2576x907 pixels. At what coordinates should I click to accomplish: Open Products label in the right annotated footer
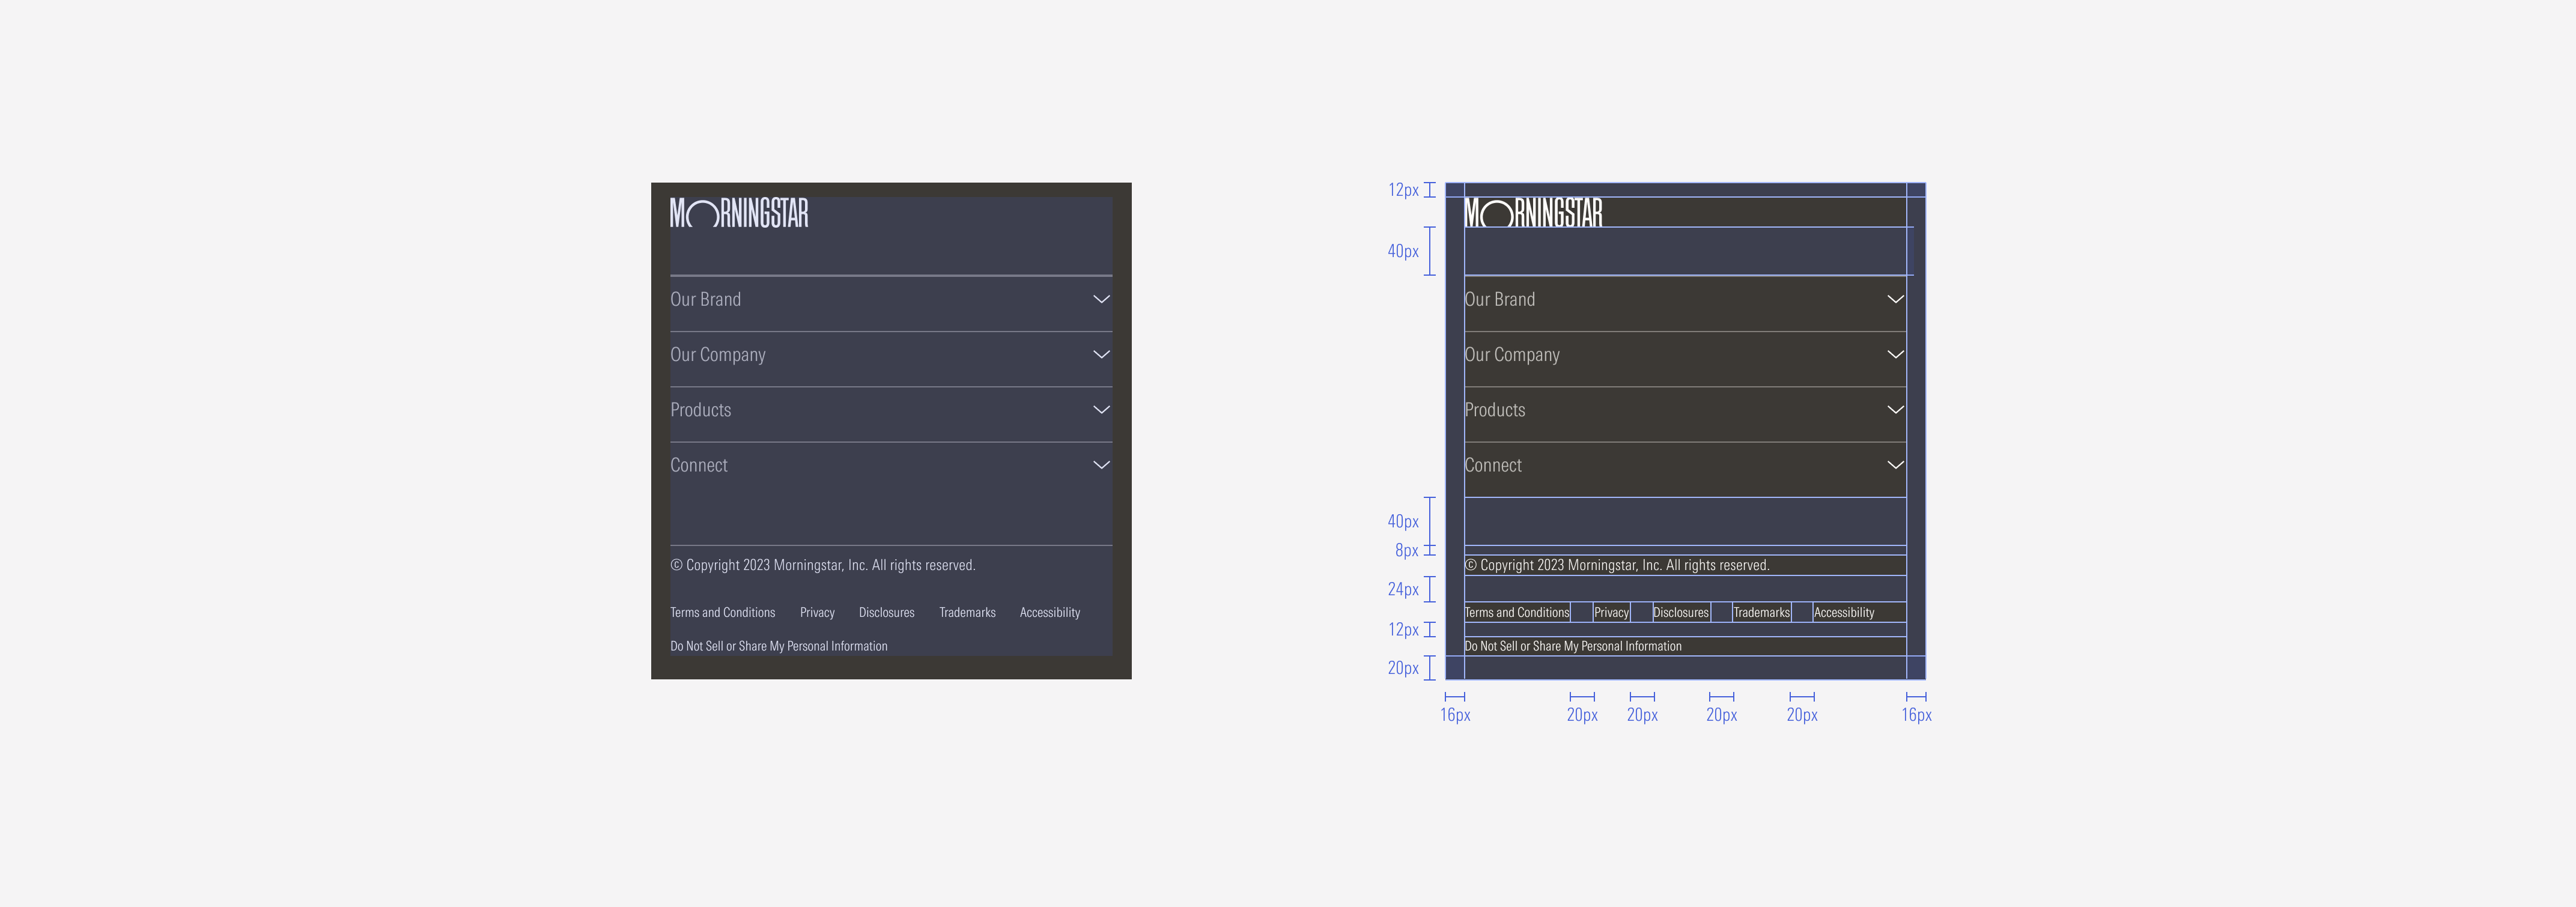pyautogui.click(x=1494, y=410)
